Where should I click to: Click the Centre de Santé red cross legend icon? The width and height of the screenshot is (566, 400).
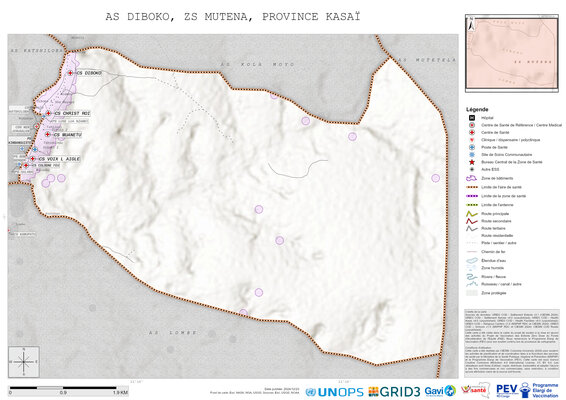point(471,132)
